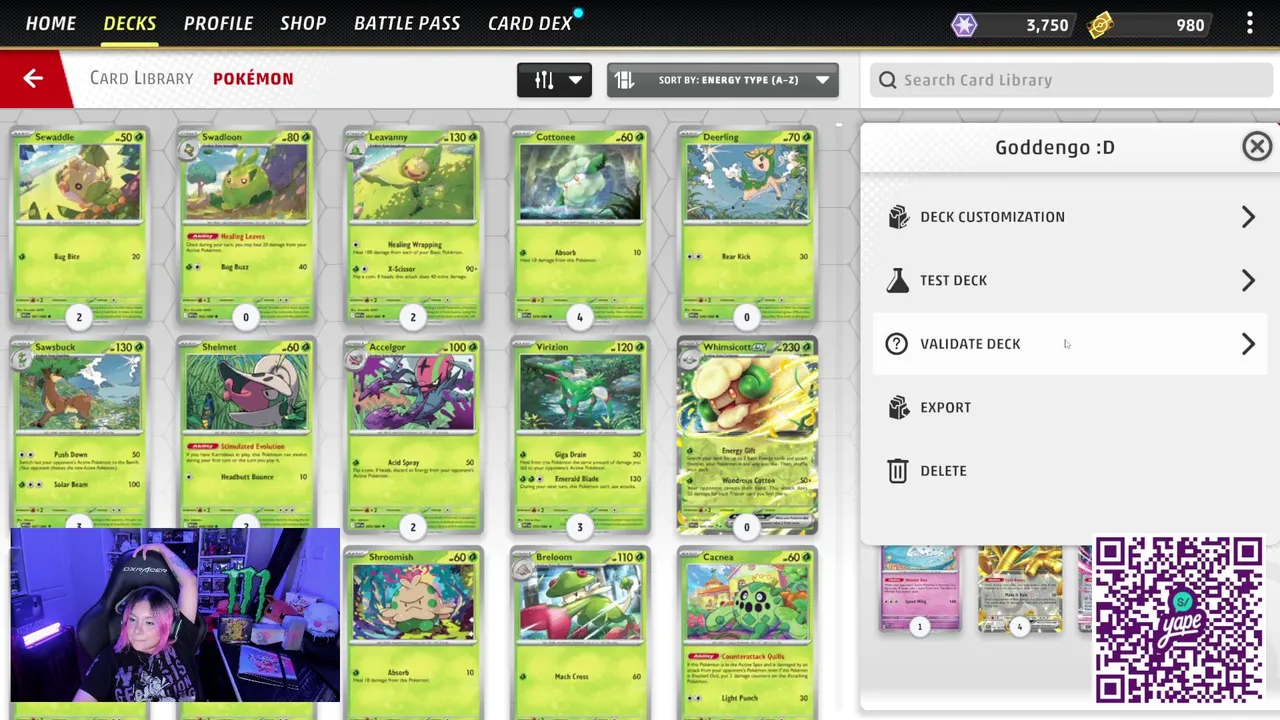Click the Export box icon
The height and width of the screenshot is (720, 1280).
click(x=898, y=407)
